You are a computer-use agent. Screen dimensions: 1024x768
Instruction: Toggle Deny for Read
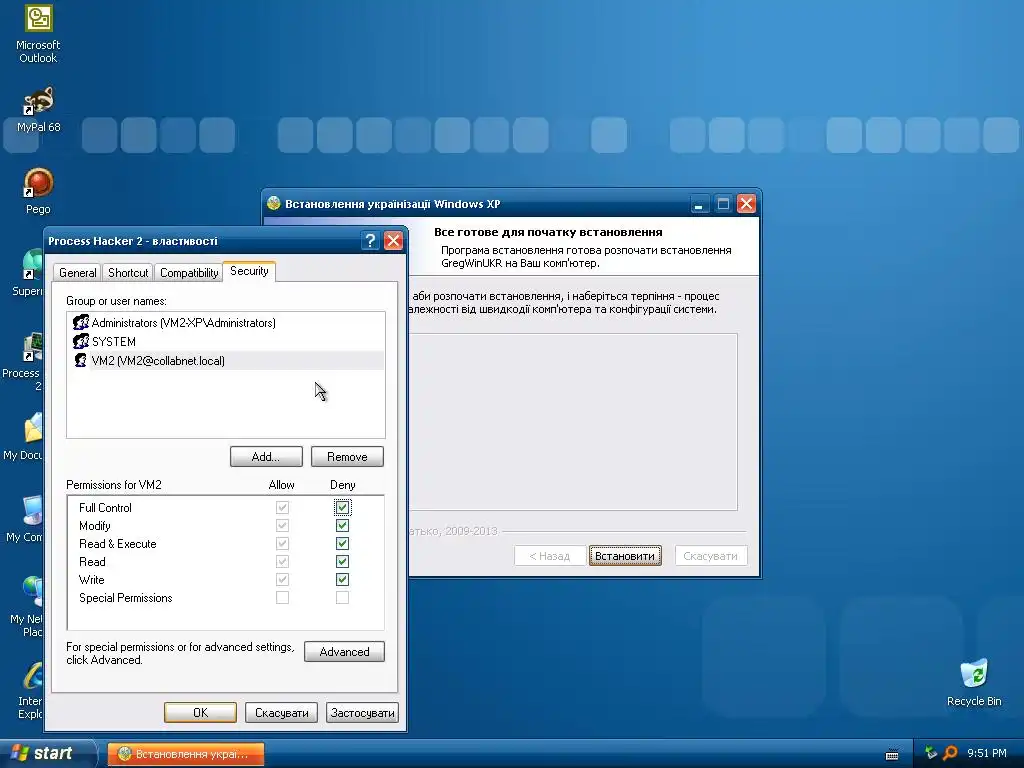tap(342, 562)
